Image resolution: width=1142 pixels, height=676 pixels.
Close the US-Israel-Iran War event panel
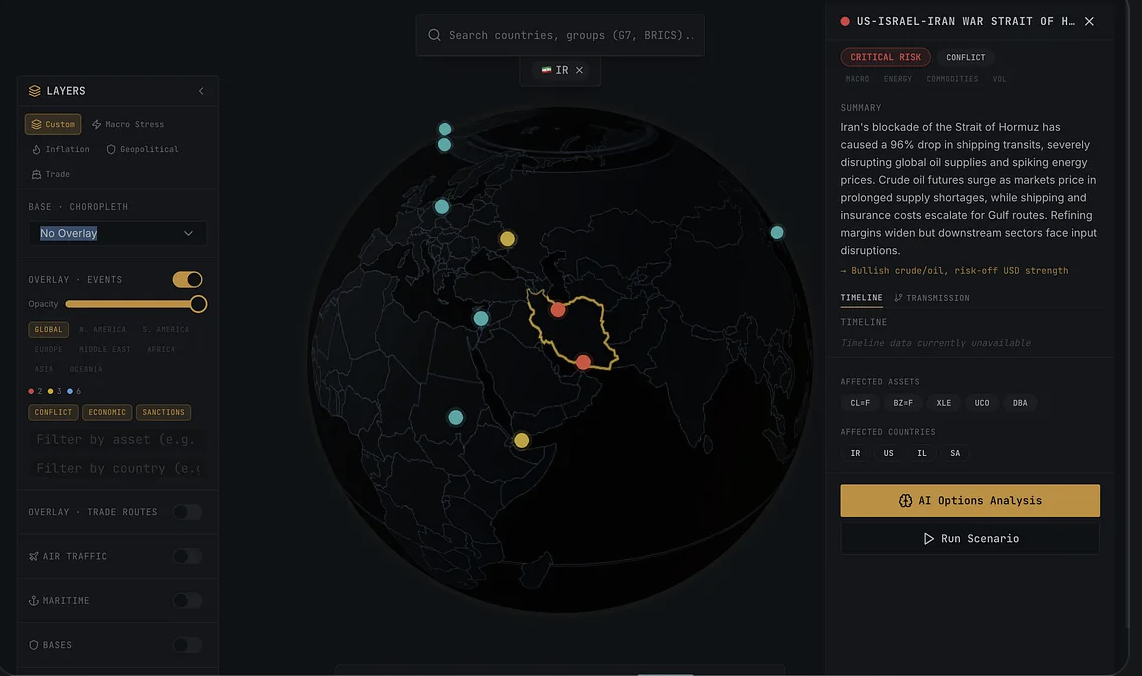(1090, 22)
